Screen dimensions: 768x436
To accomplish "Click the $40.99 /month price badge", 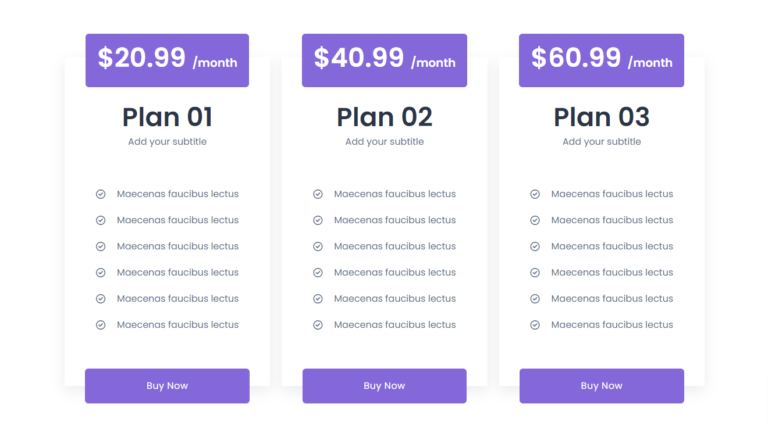I will [x=384, y=60].
